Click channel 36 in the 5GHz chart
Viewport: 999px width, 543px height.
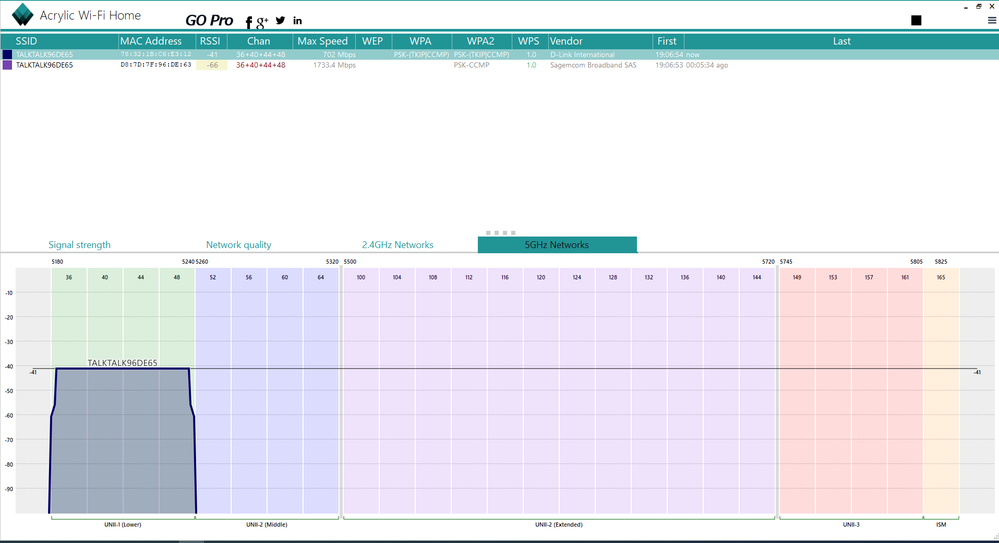pyautogui.click(x=69, y=277)
